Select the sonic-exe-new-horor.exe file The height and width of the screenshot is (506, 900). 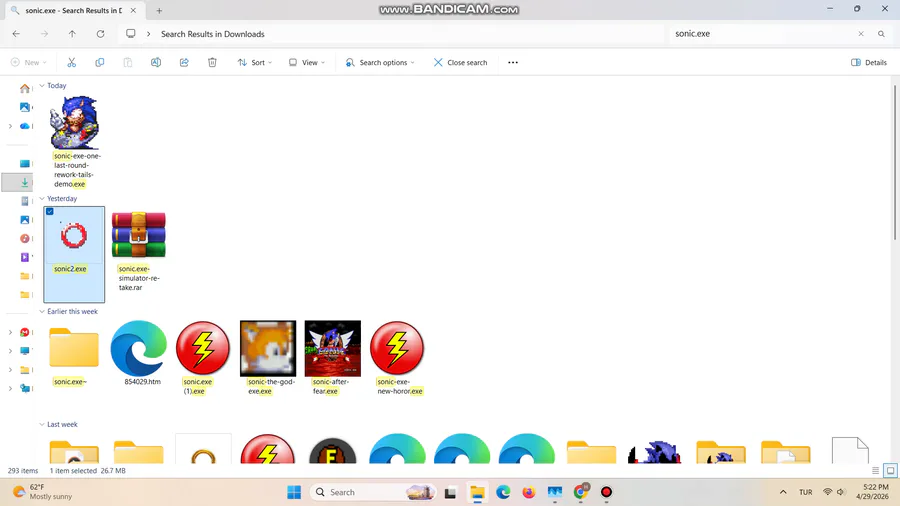(397, 358)
